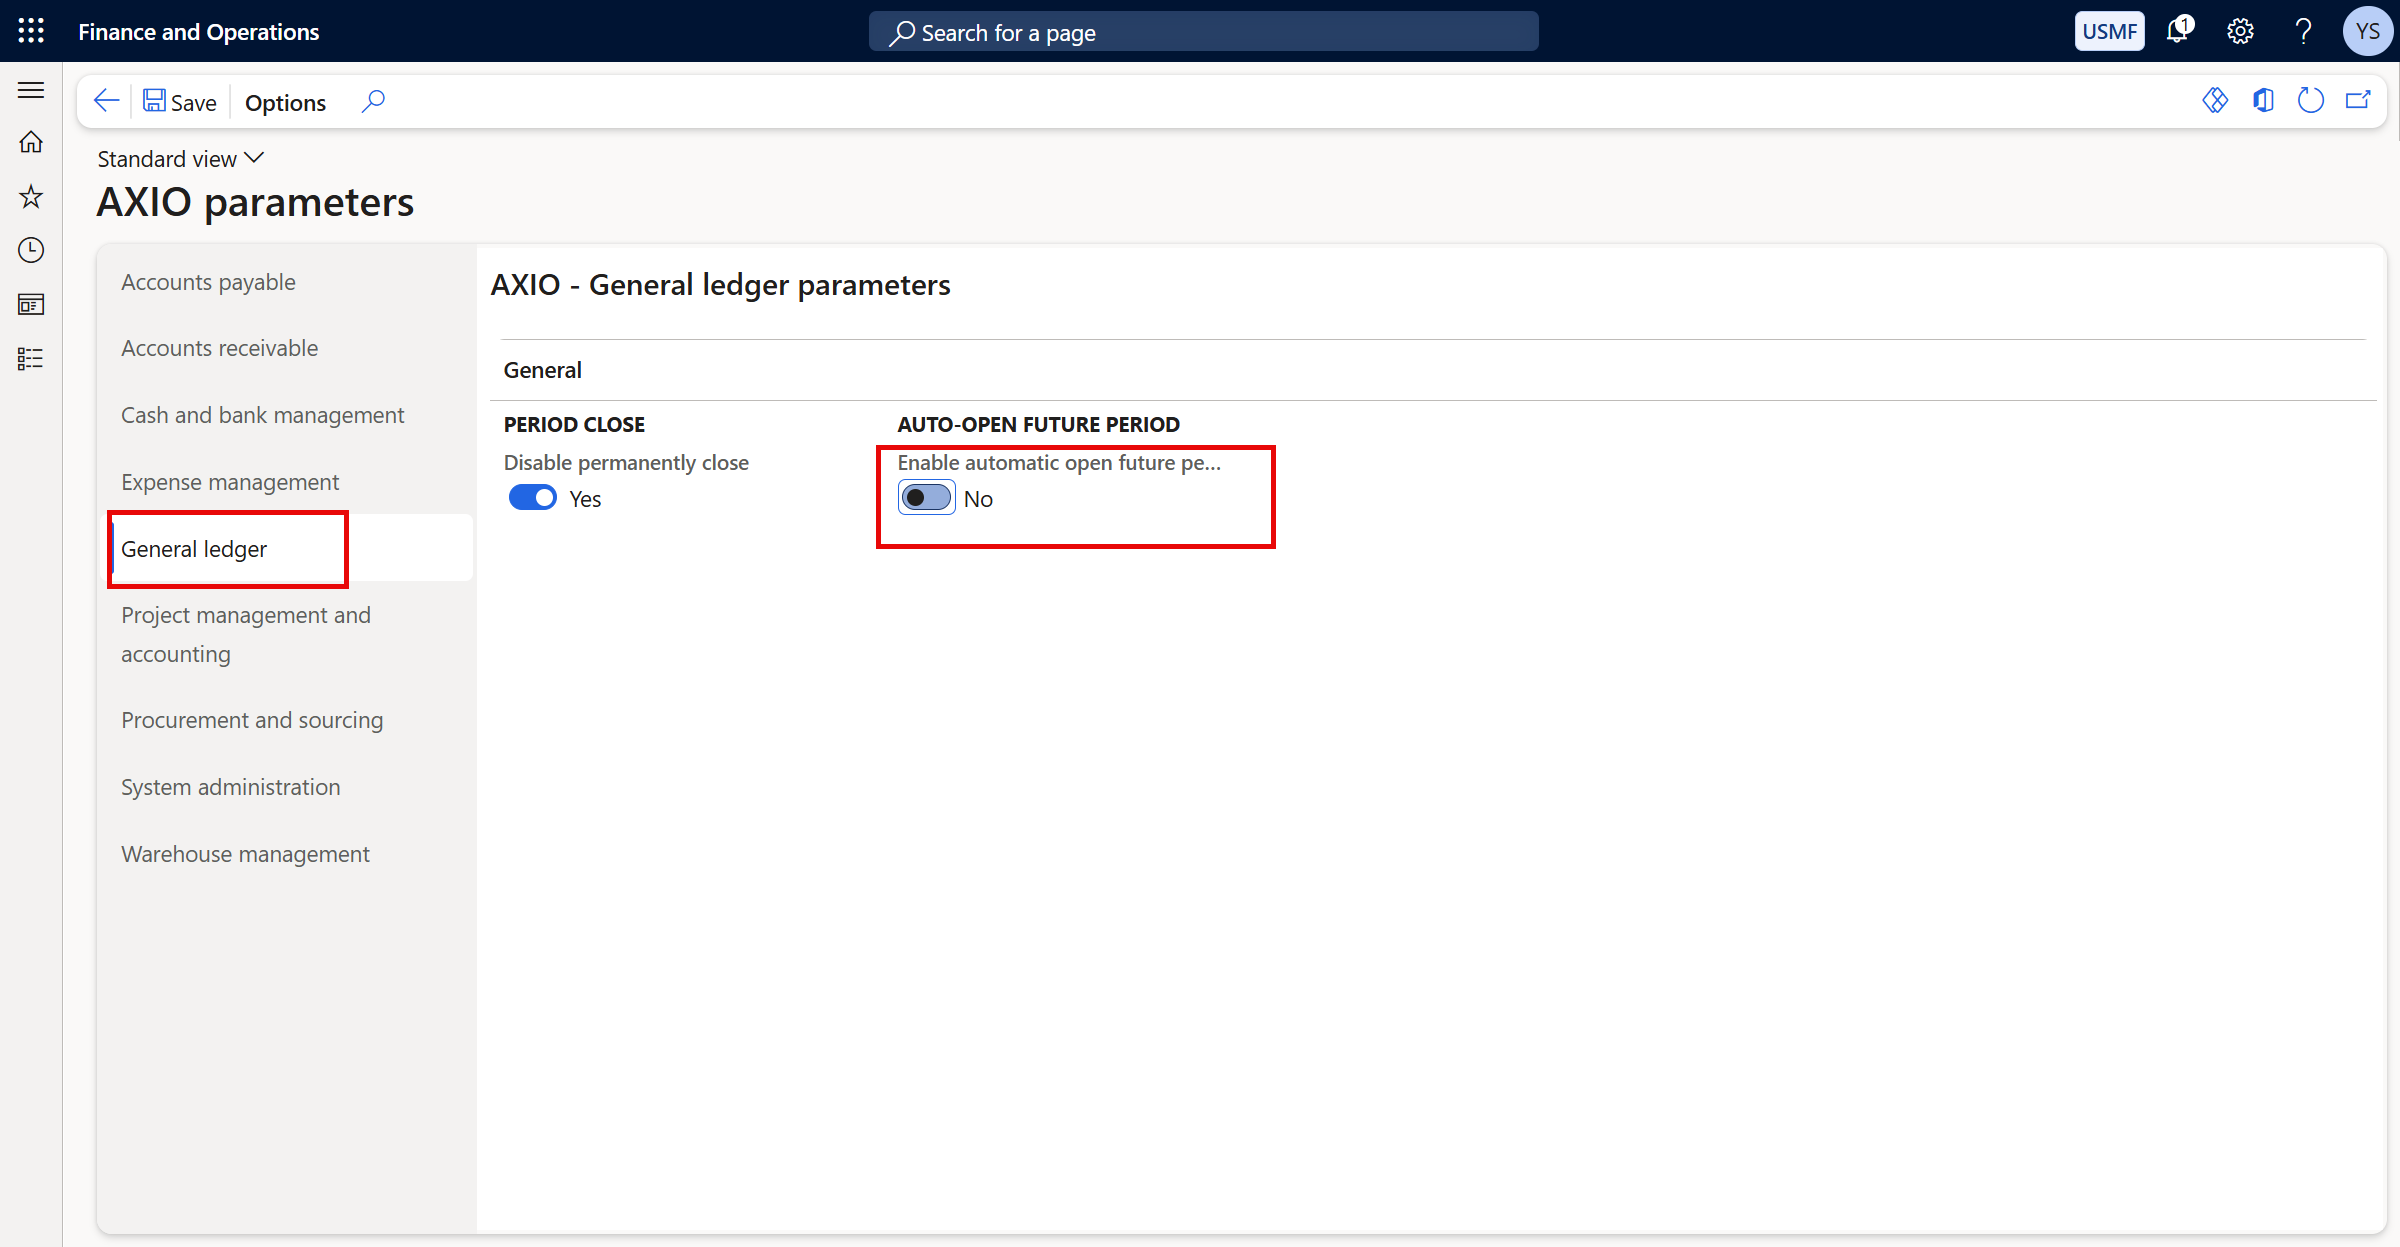
Task: Enable automatic open future period
Action: pos(926,497)
